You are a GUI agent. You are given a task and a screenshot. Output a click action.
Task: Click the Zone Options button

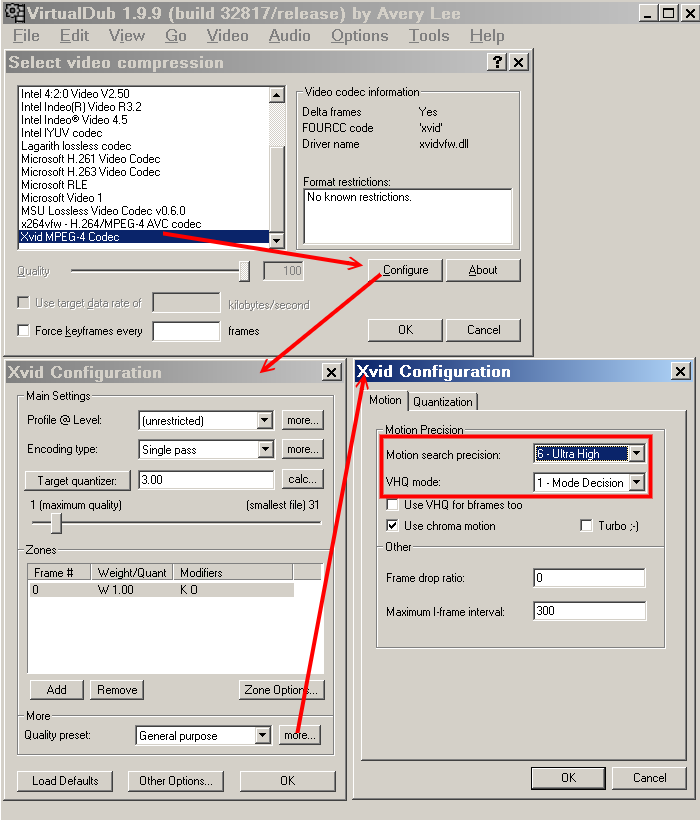coord(282,690)
